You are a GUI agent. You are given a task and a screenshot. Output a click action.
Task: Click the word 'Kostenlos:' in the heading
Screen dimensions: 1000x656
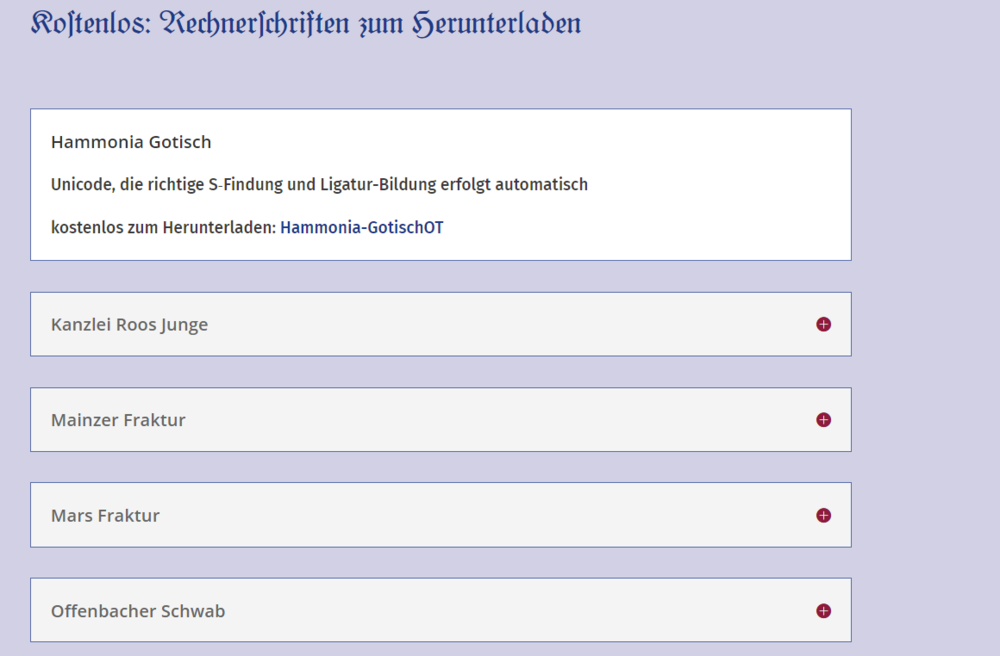click(91, 23)
